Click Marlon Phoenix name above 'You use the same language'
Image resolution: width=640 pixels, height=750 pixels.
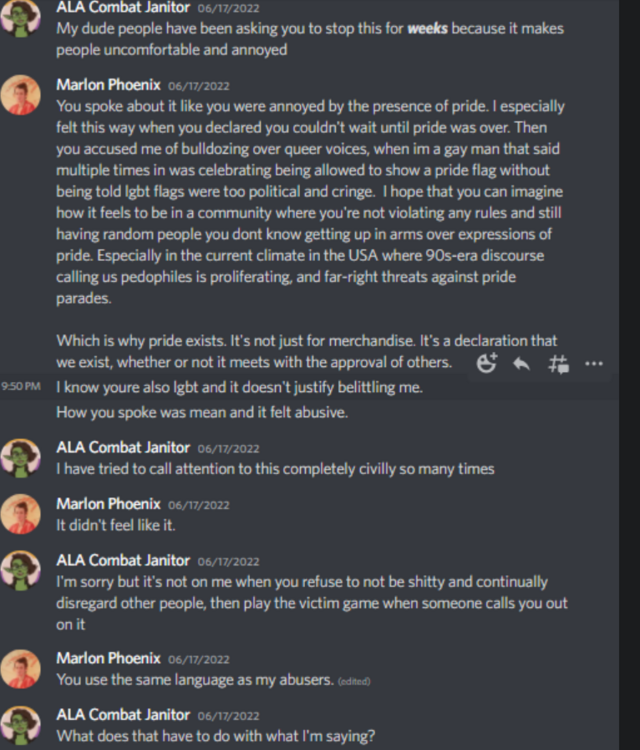[x=108, y=658]
